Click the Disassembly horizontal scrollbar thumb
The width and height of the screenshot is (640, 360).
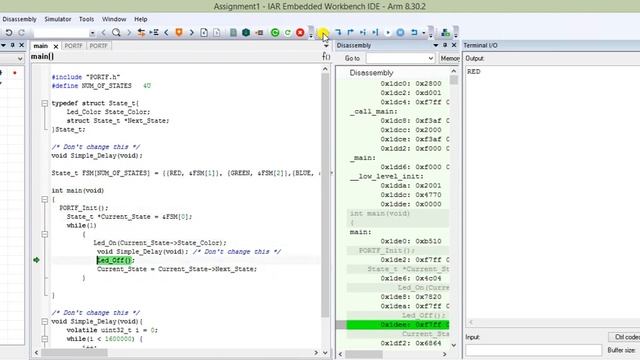click(x=364, y=354)
